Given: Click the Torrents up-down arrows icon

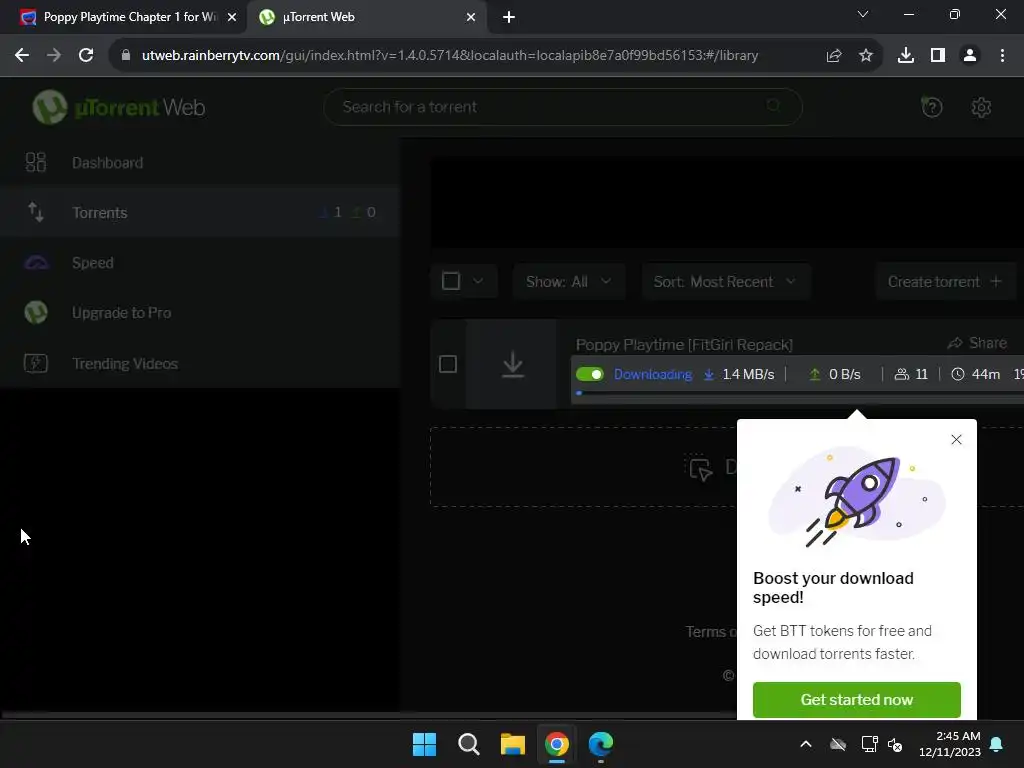Looking at the screenshot, I should click(x=35, y=212).
